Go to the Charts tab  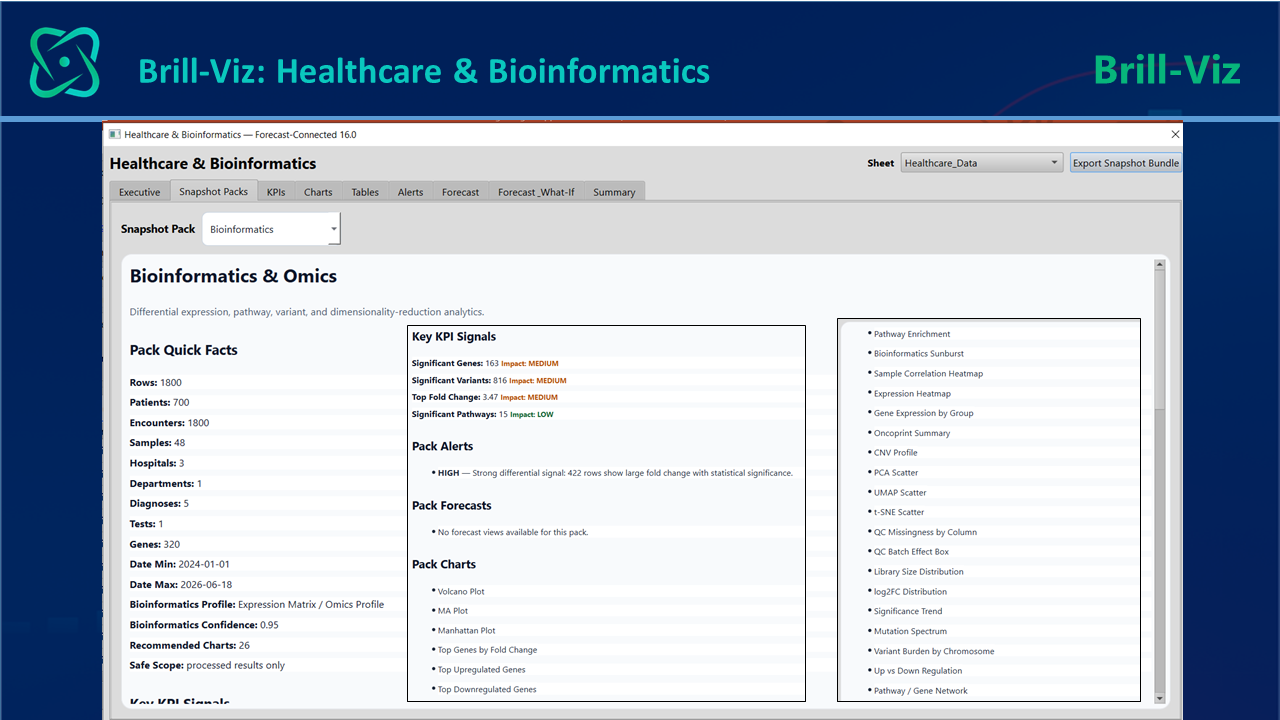tap(318, 192)
